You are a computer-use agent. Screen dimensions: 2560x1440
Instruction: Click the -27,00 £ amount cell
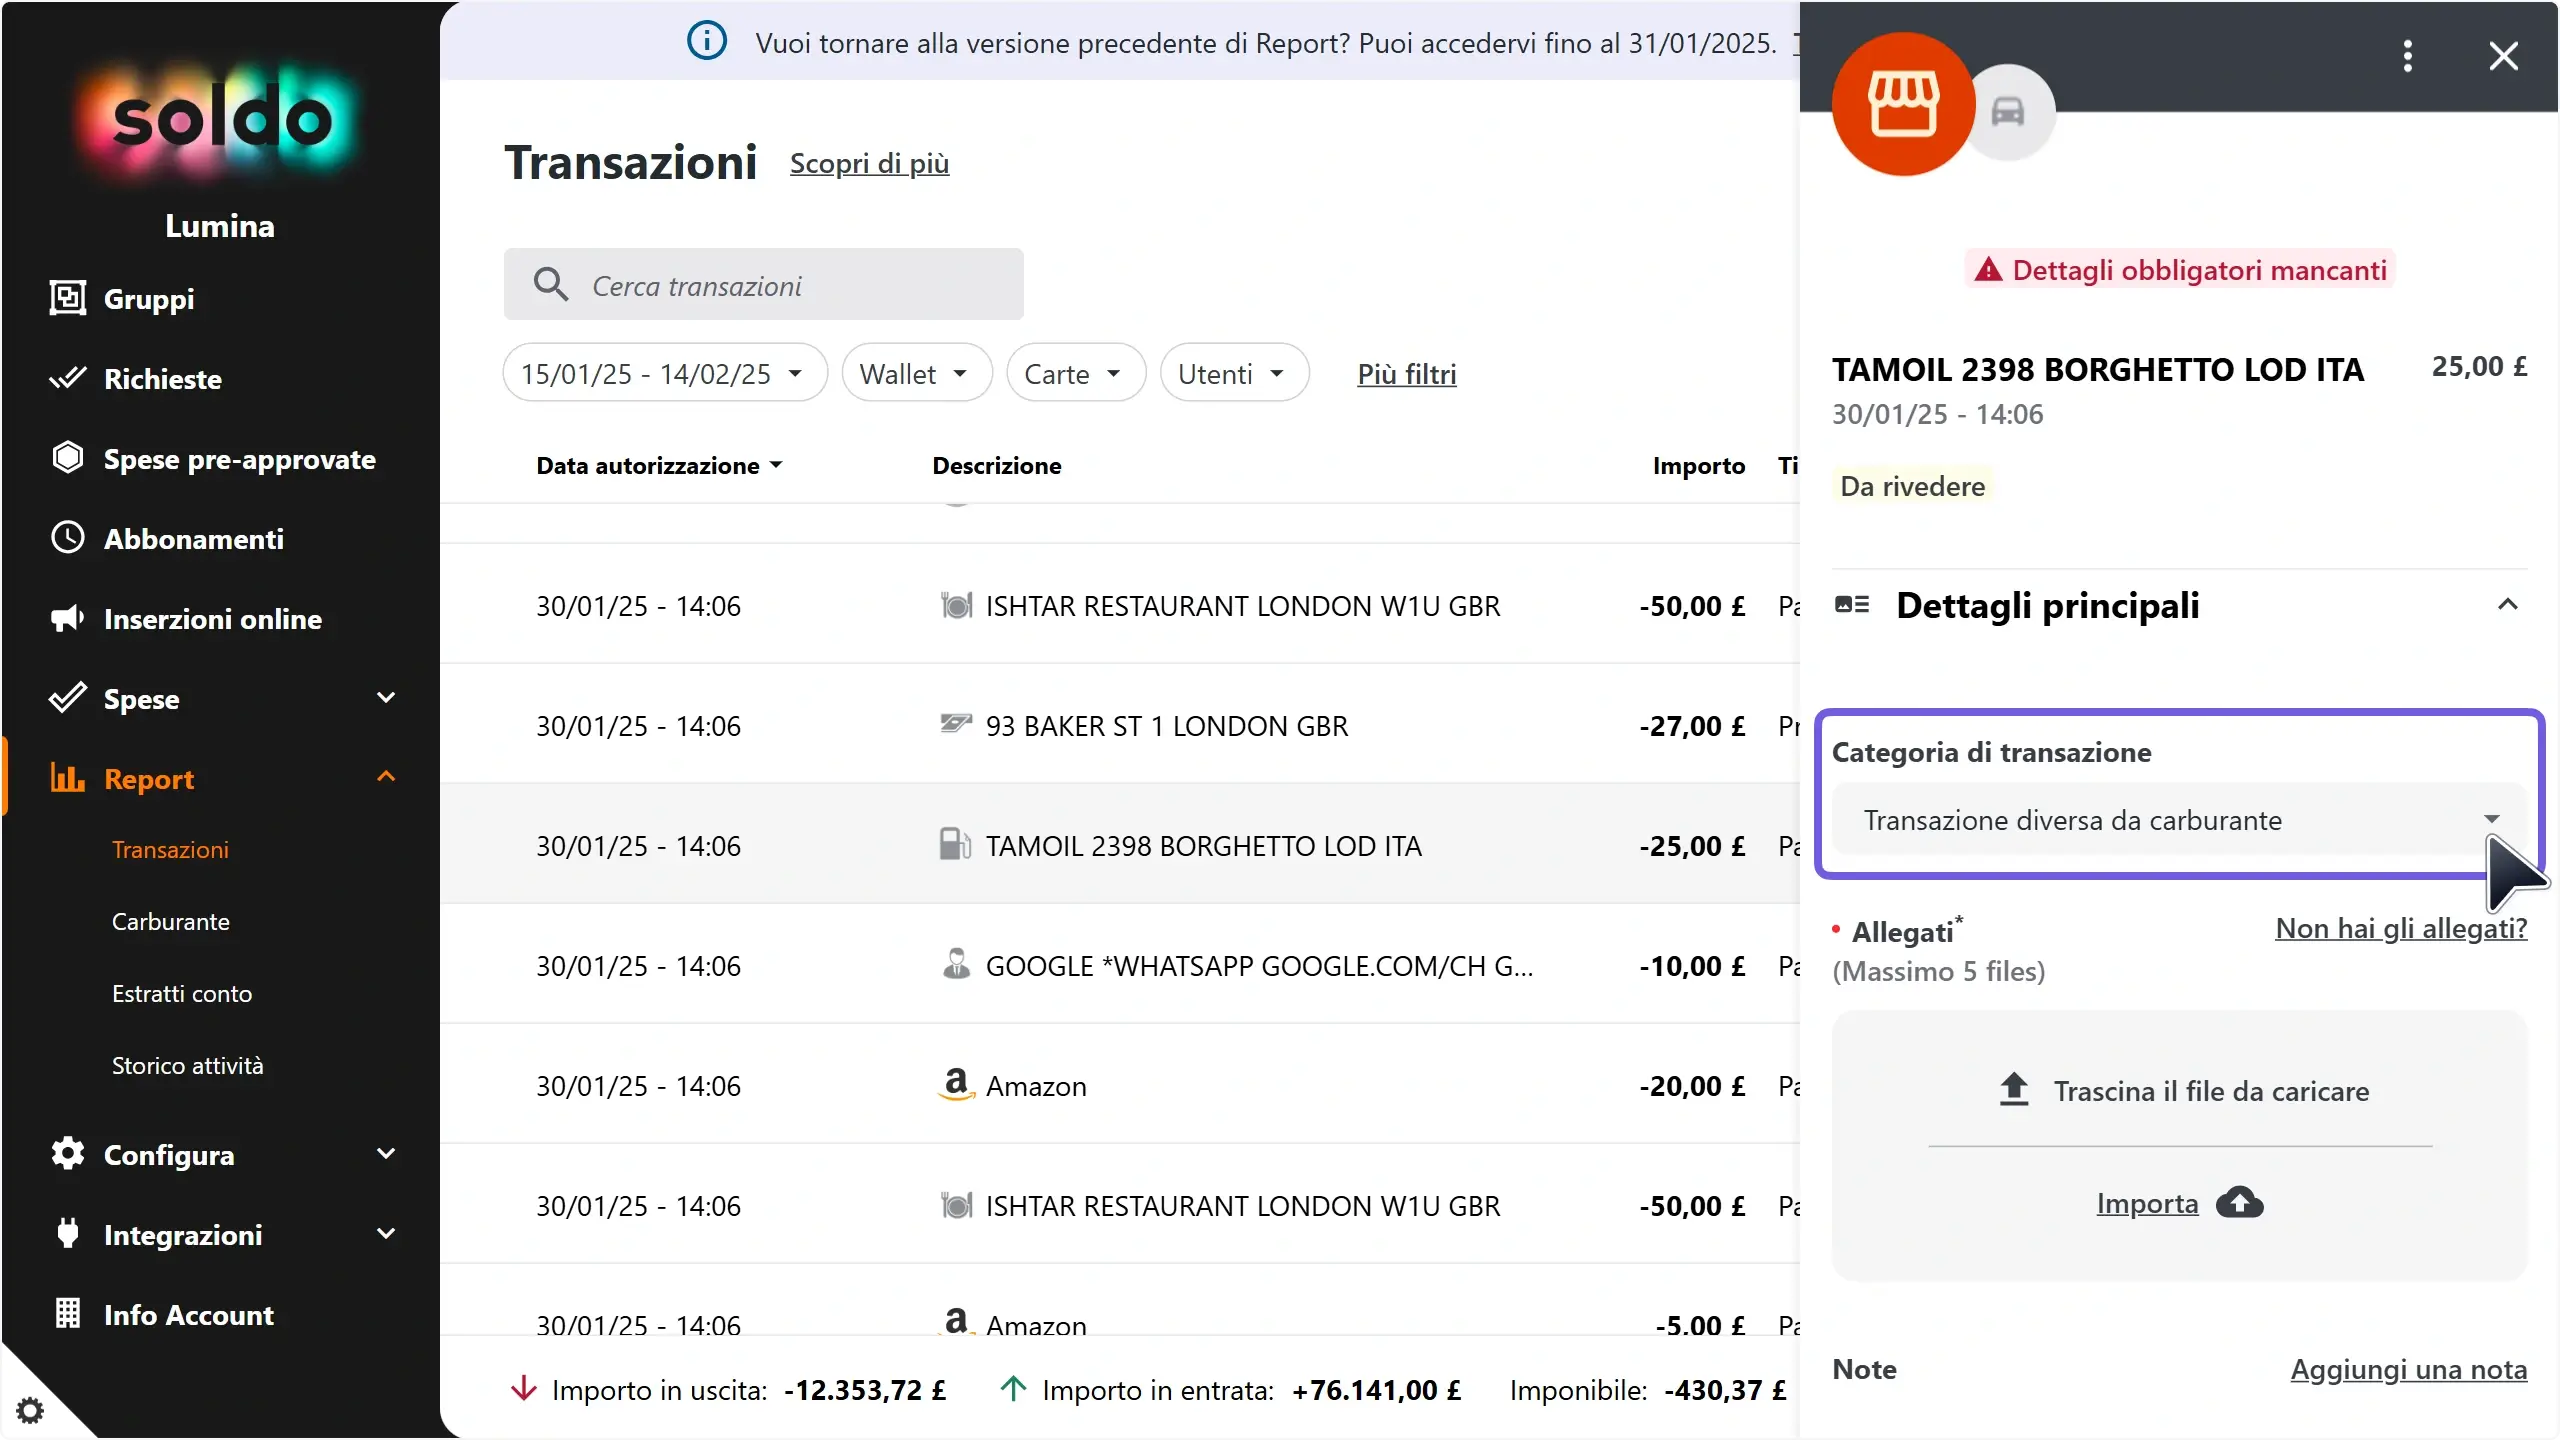(x=1692, y=726)
